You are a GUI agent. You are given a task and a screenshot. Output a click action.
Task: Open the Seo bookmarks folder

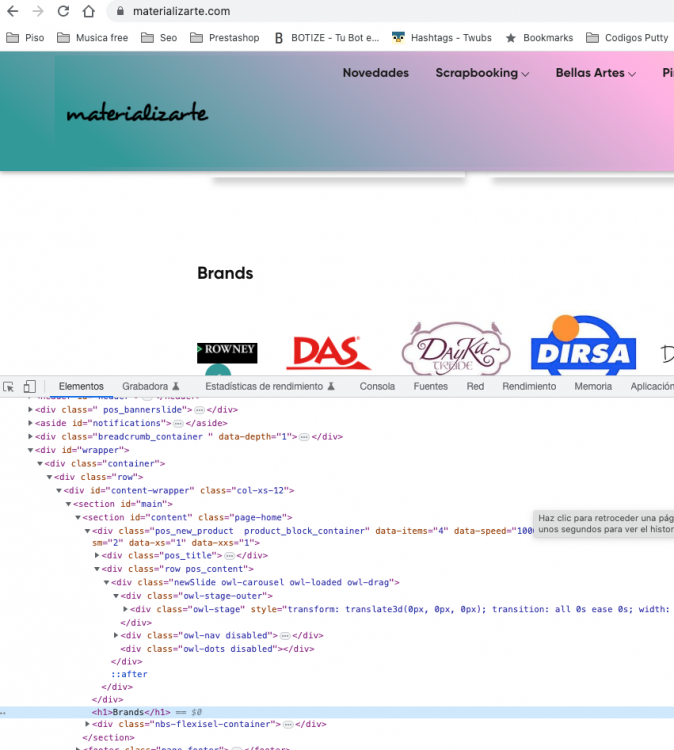pos(159,38)
